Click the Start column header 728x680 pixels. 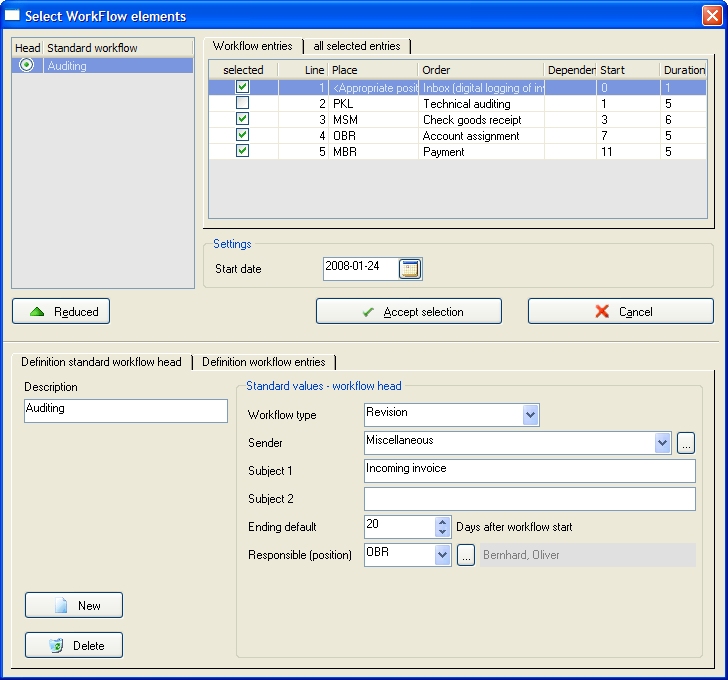coord(628,70)
